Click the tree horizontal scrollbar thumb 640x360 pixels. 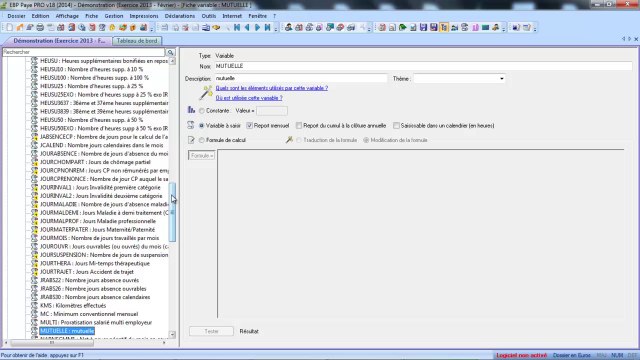[x=52, y=342]
